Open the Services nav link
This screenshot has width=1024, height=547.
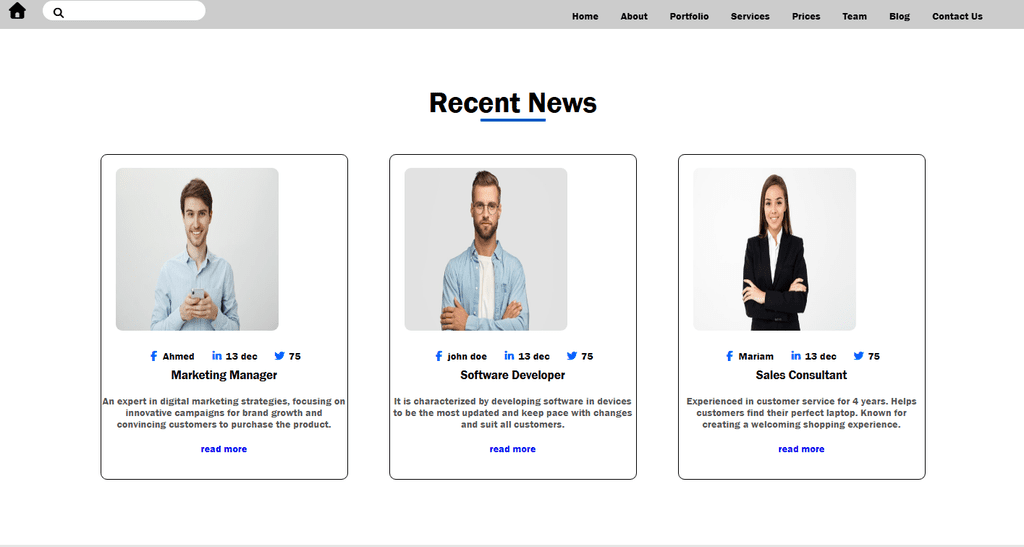point(750,16)
